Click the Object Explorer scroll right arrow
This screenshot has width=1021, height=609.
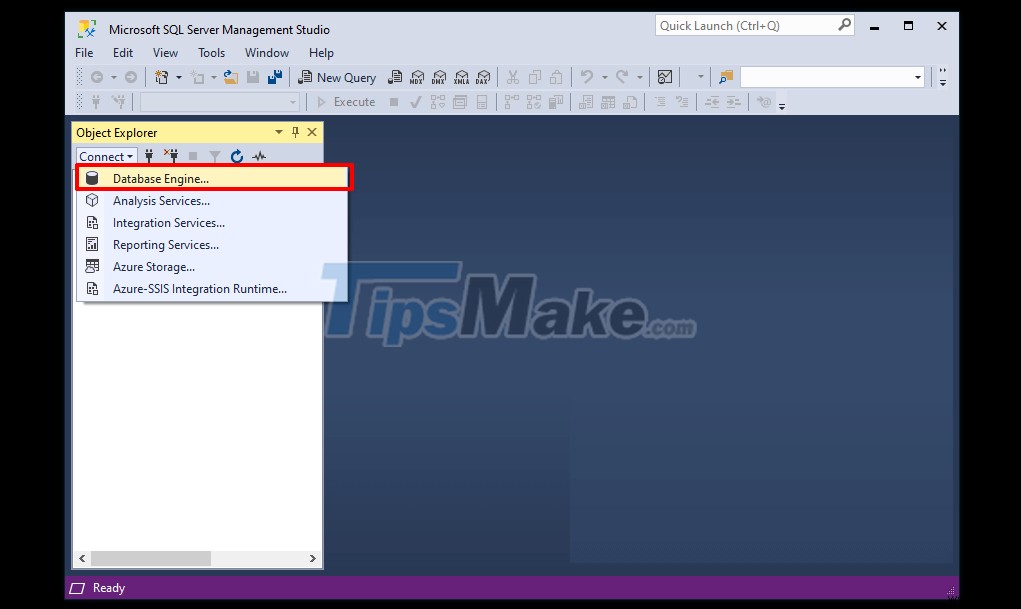pyautogui.click(x=313, y=558)
